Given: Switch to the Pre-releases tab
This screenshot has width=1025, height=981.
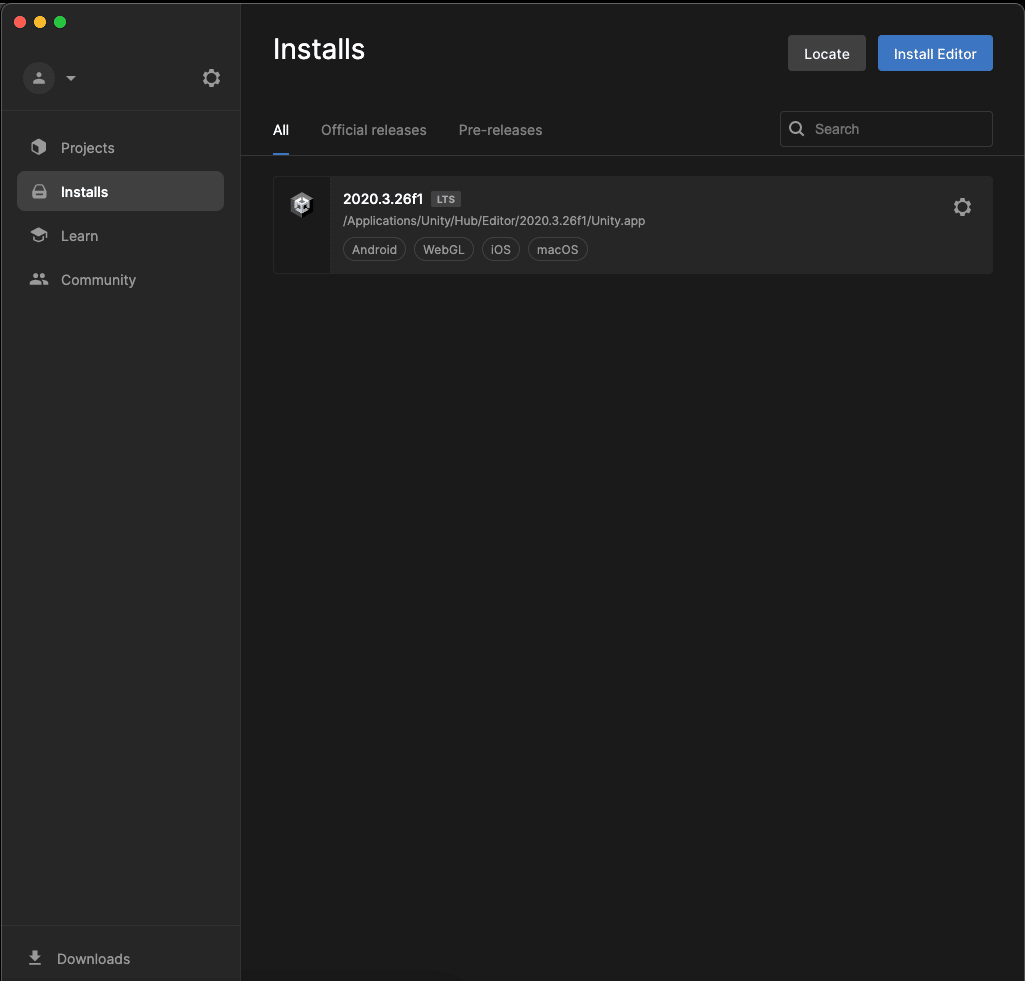Looking at the screenshot, I should pos(500,130).
